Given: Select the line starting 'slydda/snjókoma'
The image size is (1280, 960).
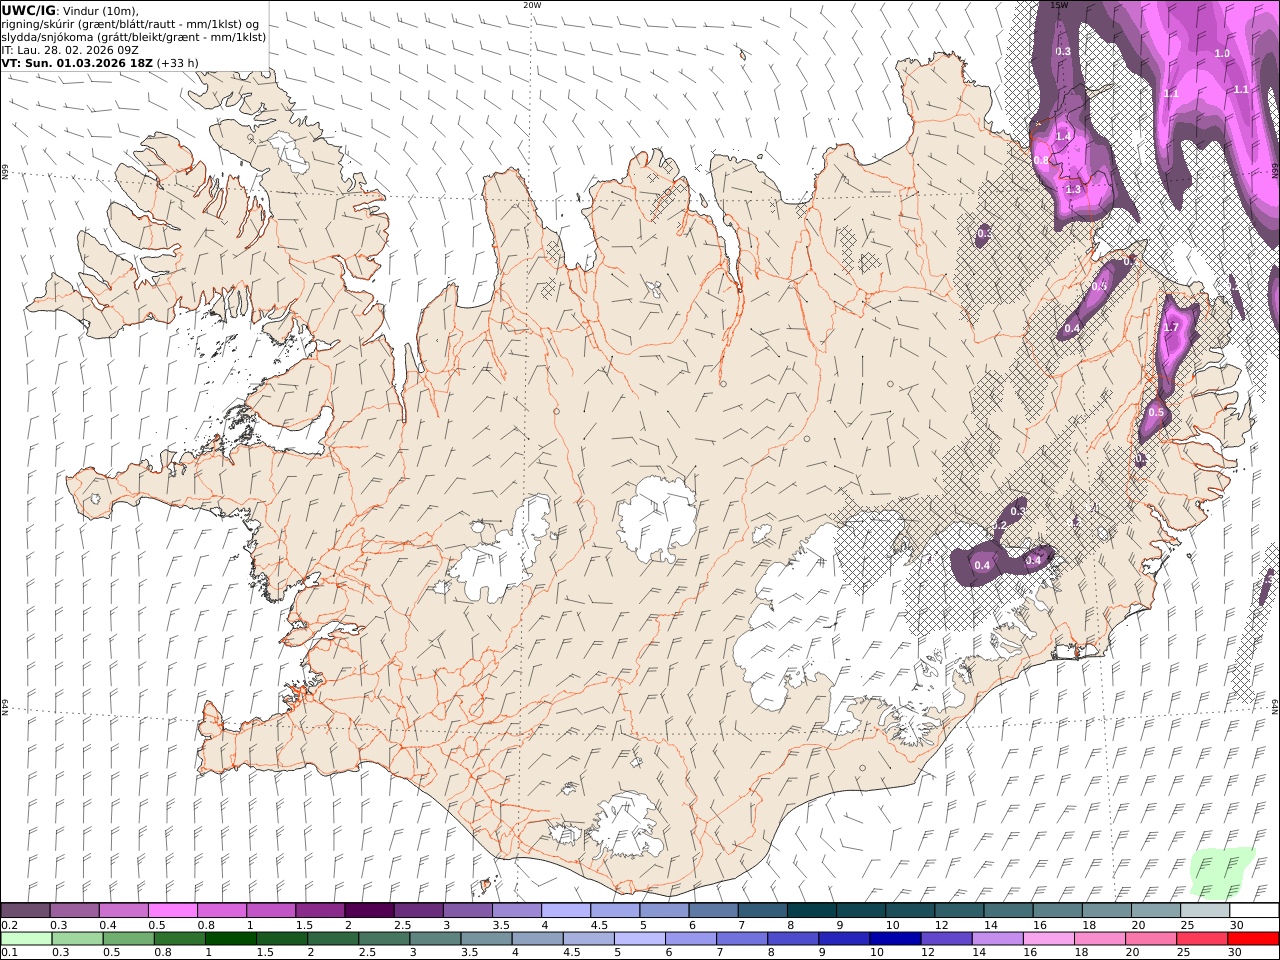Looking at the screenshot, I should click(x=133, y=36).
